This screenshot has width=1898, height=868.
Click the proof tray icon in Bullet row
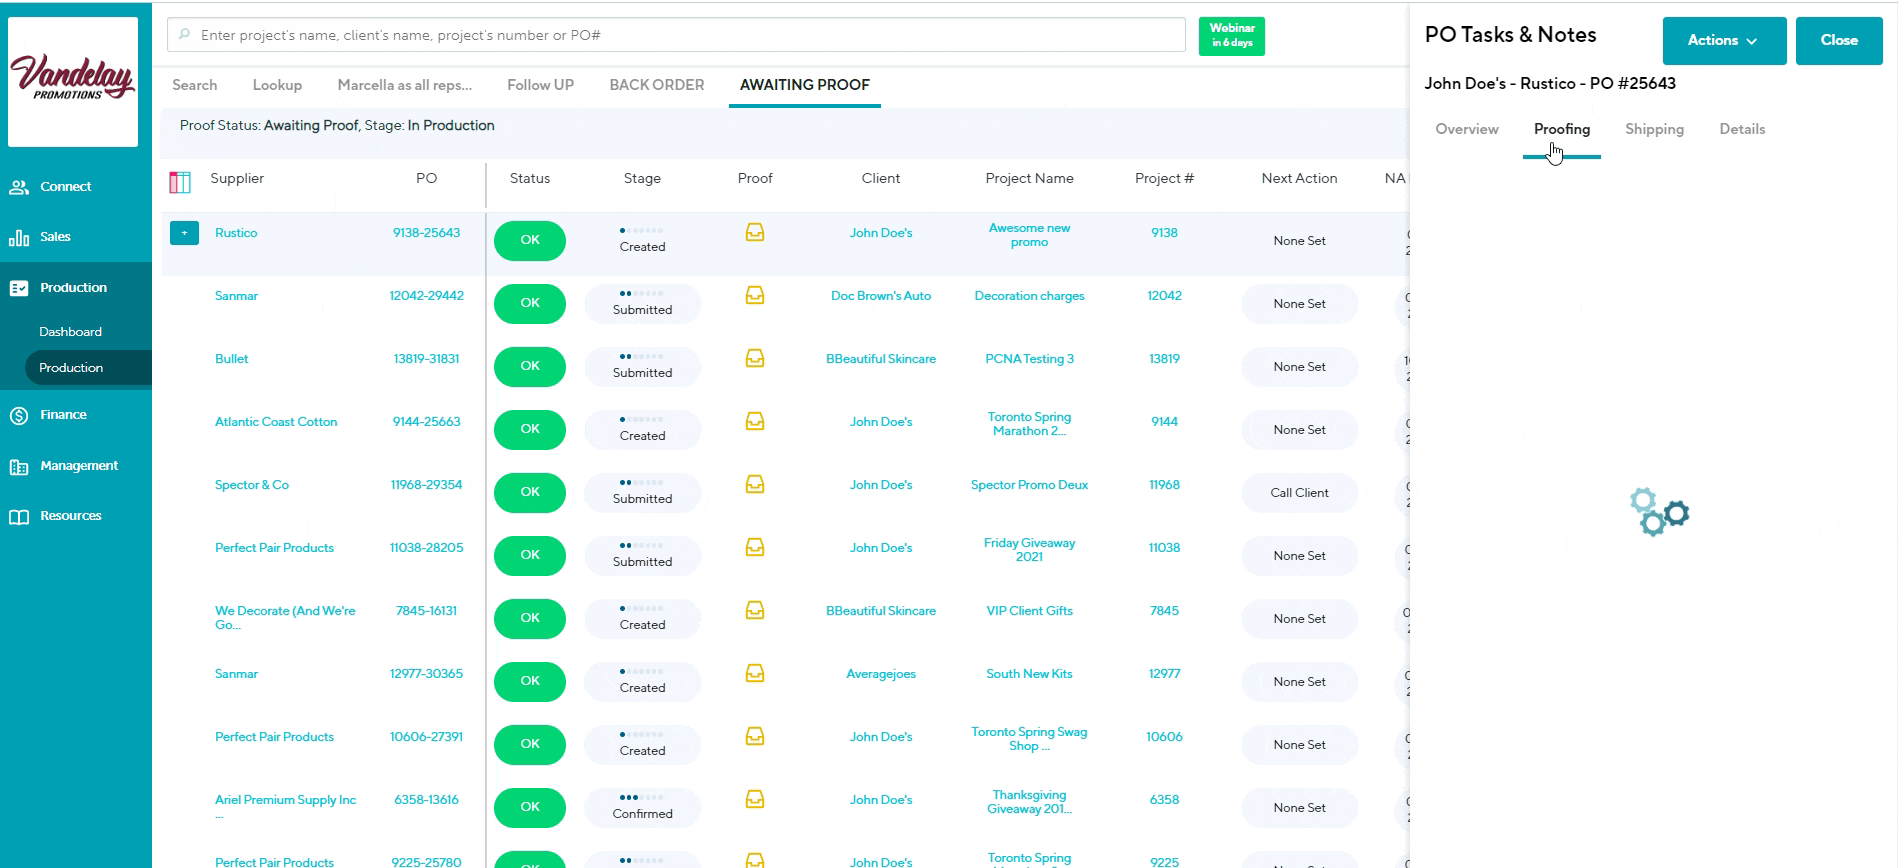coord(755,359)
